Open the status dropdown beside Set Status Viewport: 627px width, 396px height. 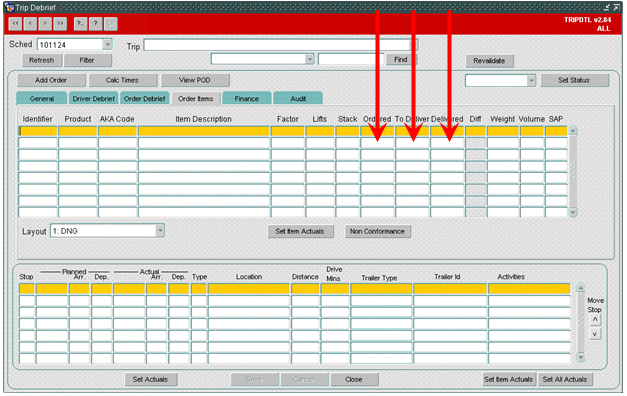click(531, 80)
